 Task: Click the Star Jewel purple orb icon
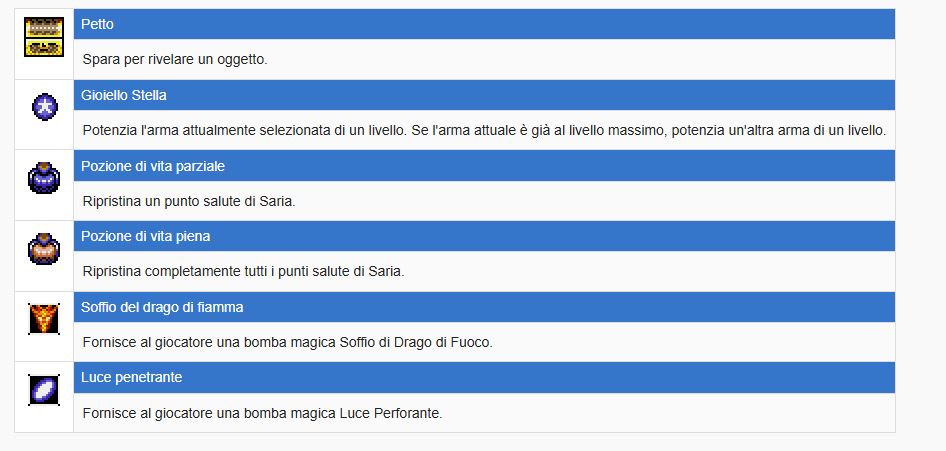45,107
